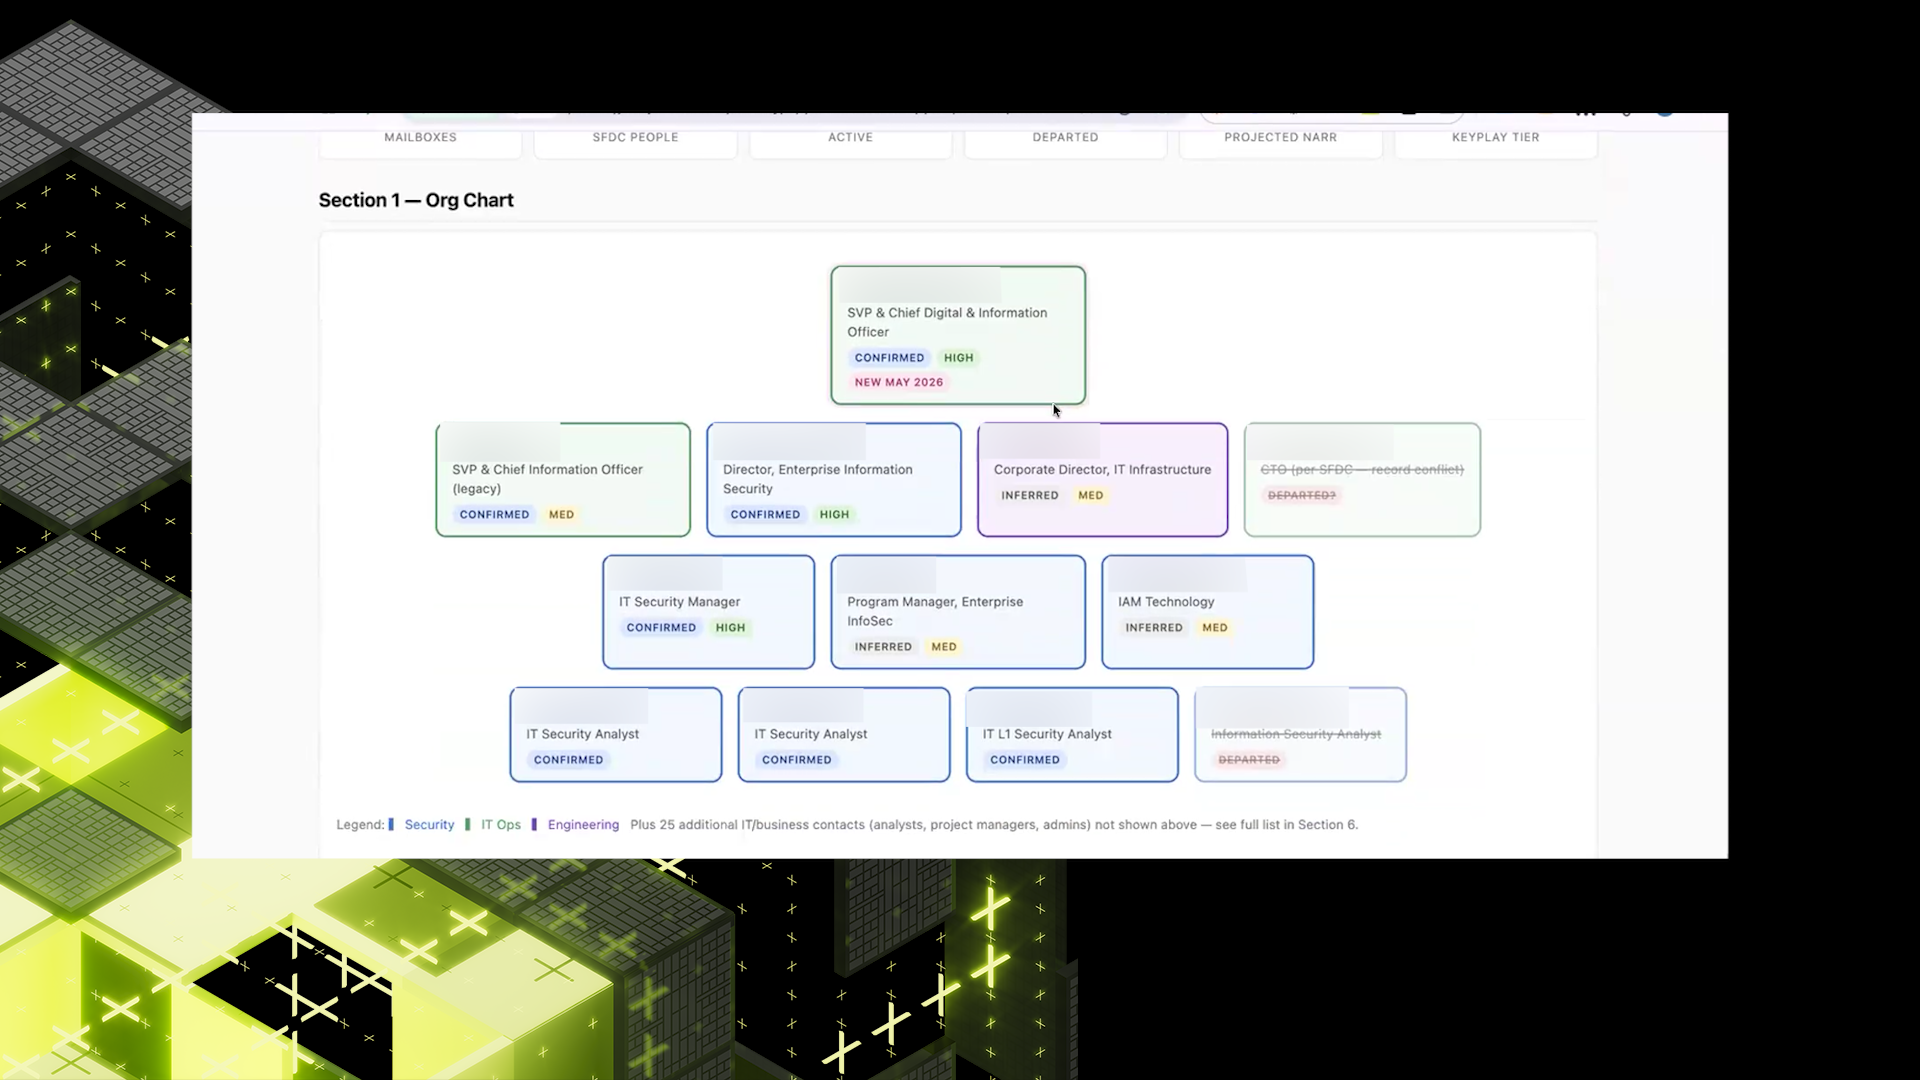1920x1080 pixels.
Task: Select the SVP & Chief Information Officer (legacy) card
Action: pyautogui.click(x=563, y=480)
